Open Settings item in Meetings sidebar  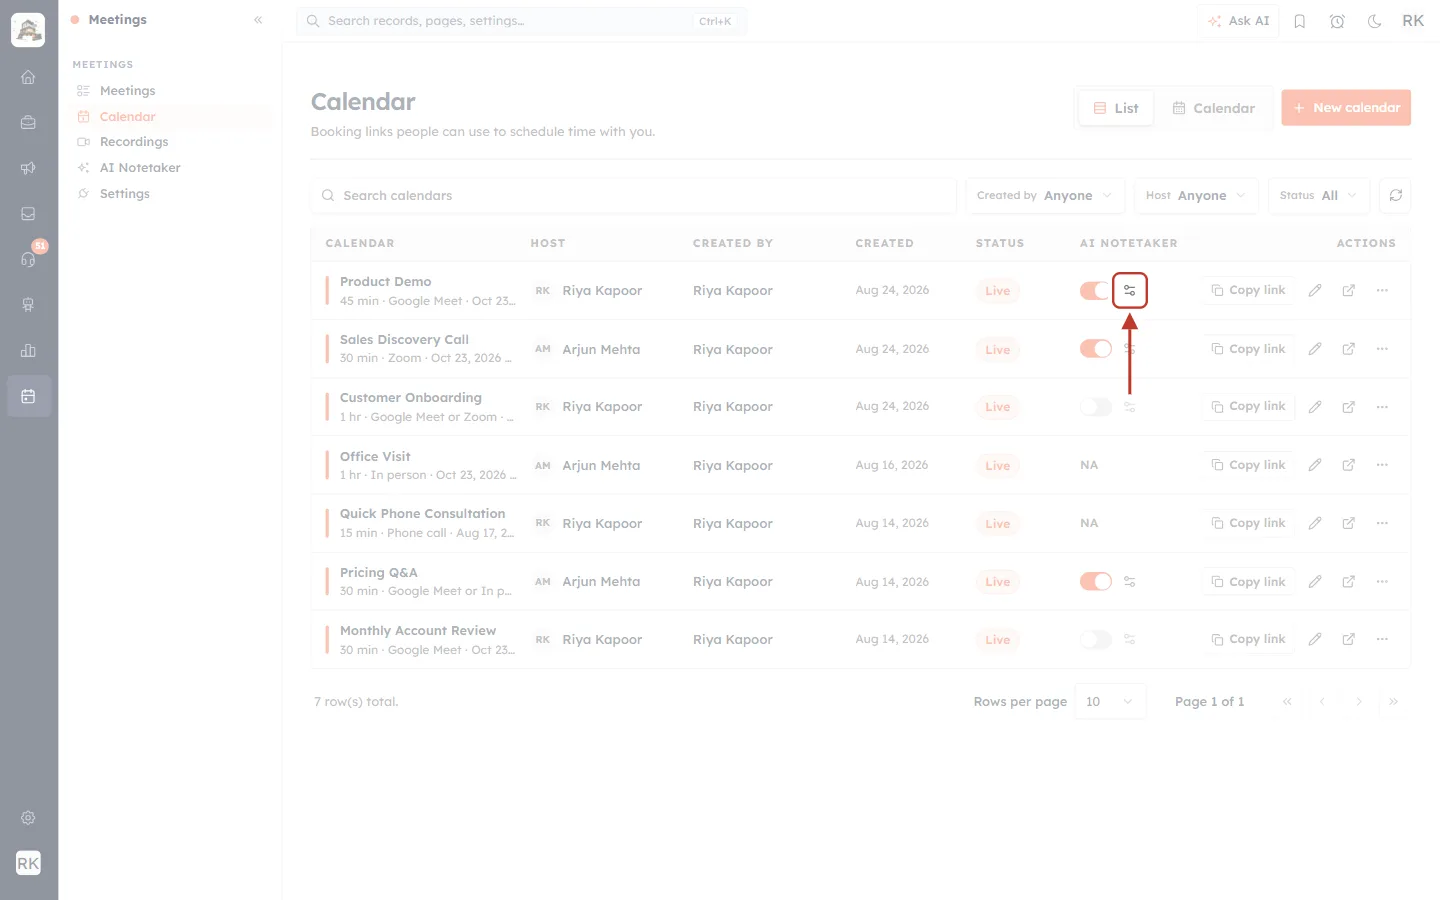tap(124, 194)
